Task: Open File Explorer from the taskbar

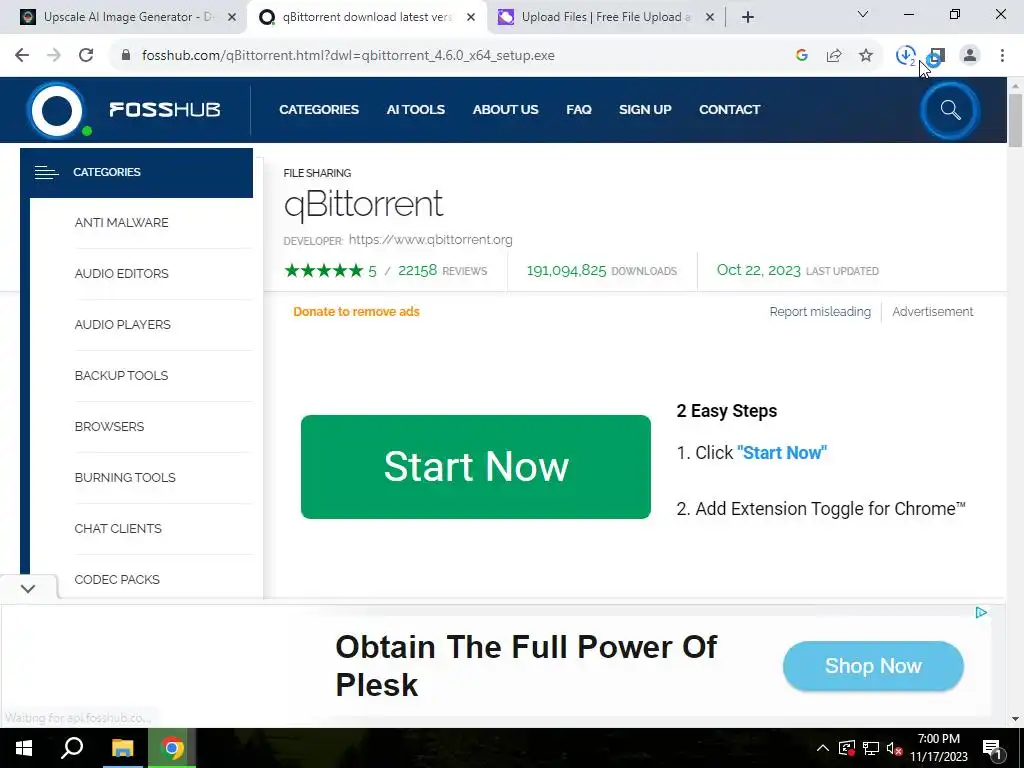Action: (x=122, y=748)
